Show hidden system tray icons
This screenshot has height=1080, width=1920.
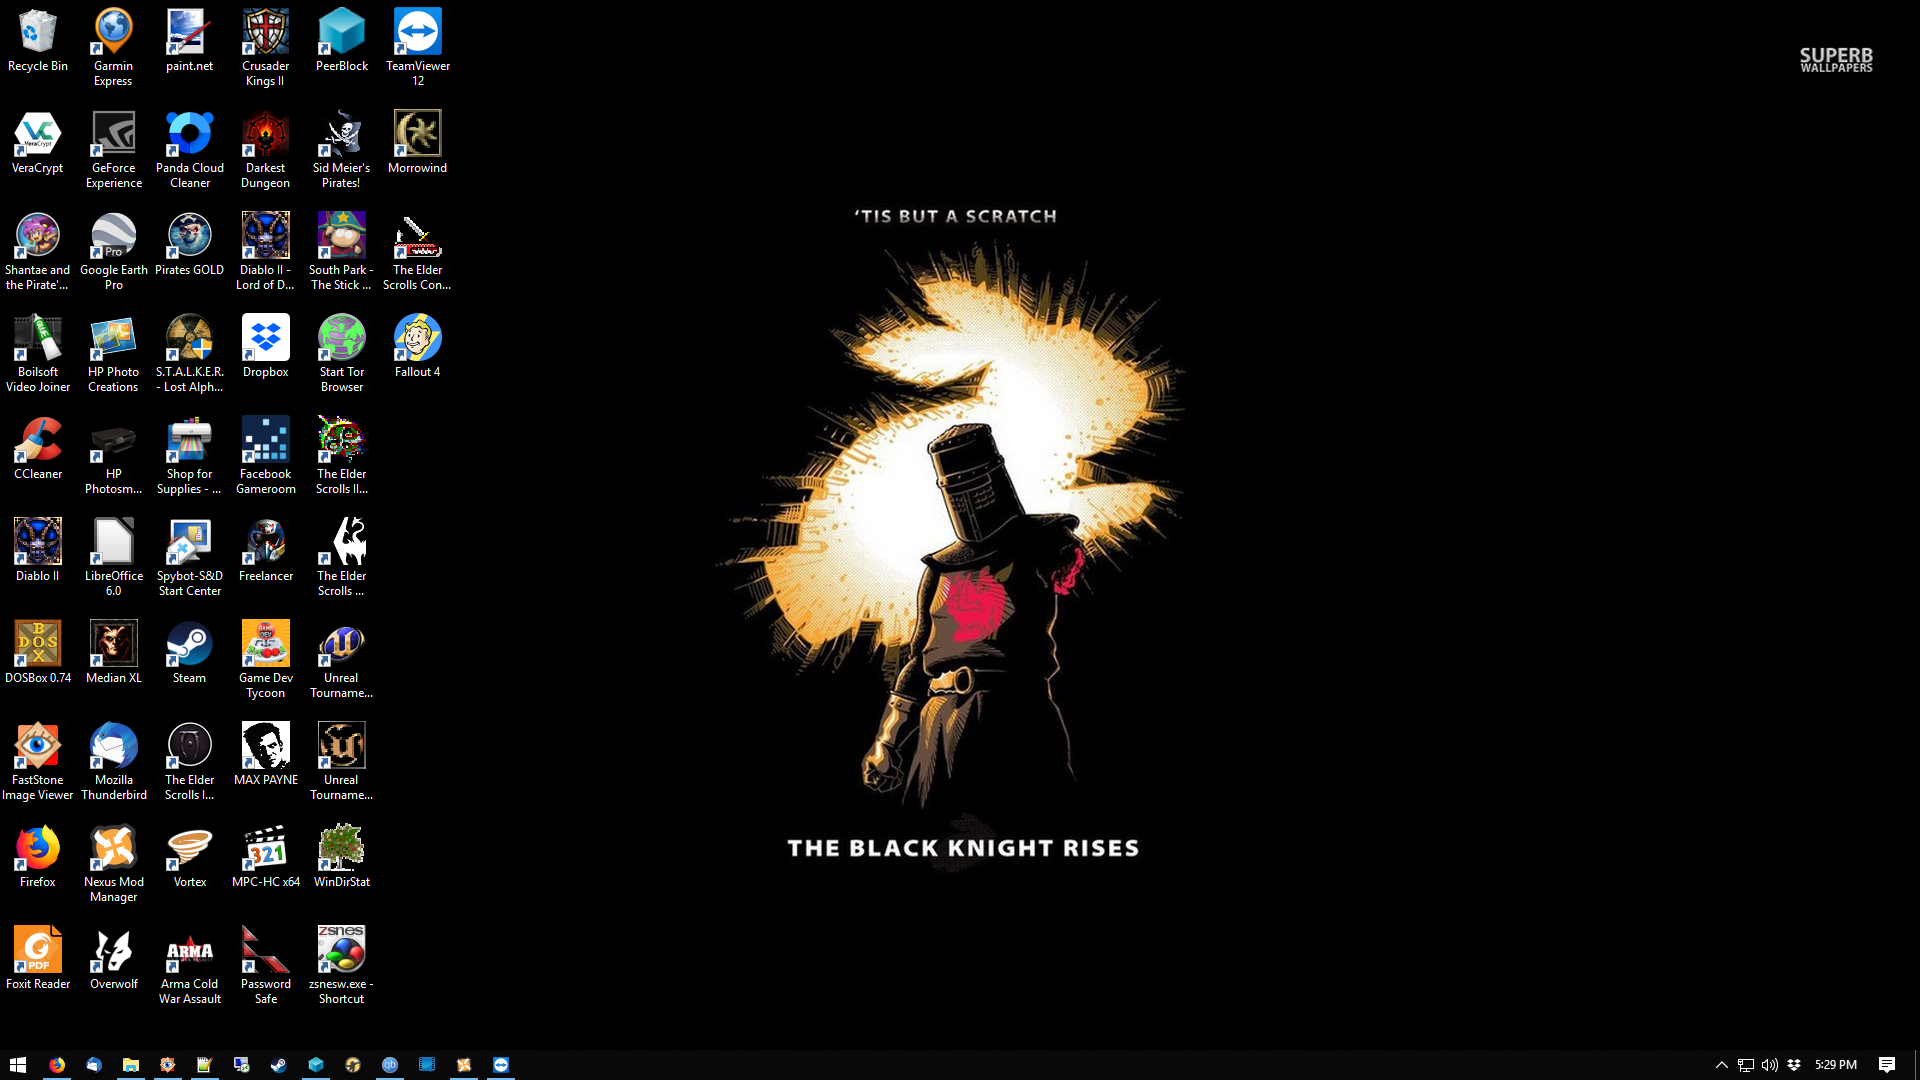click(x=1722, y=1065)
